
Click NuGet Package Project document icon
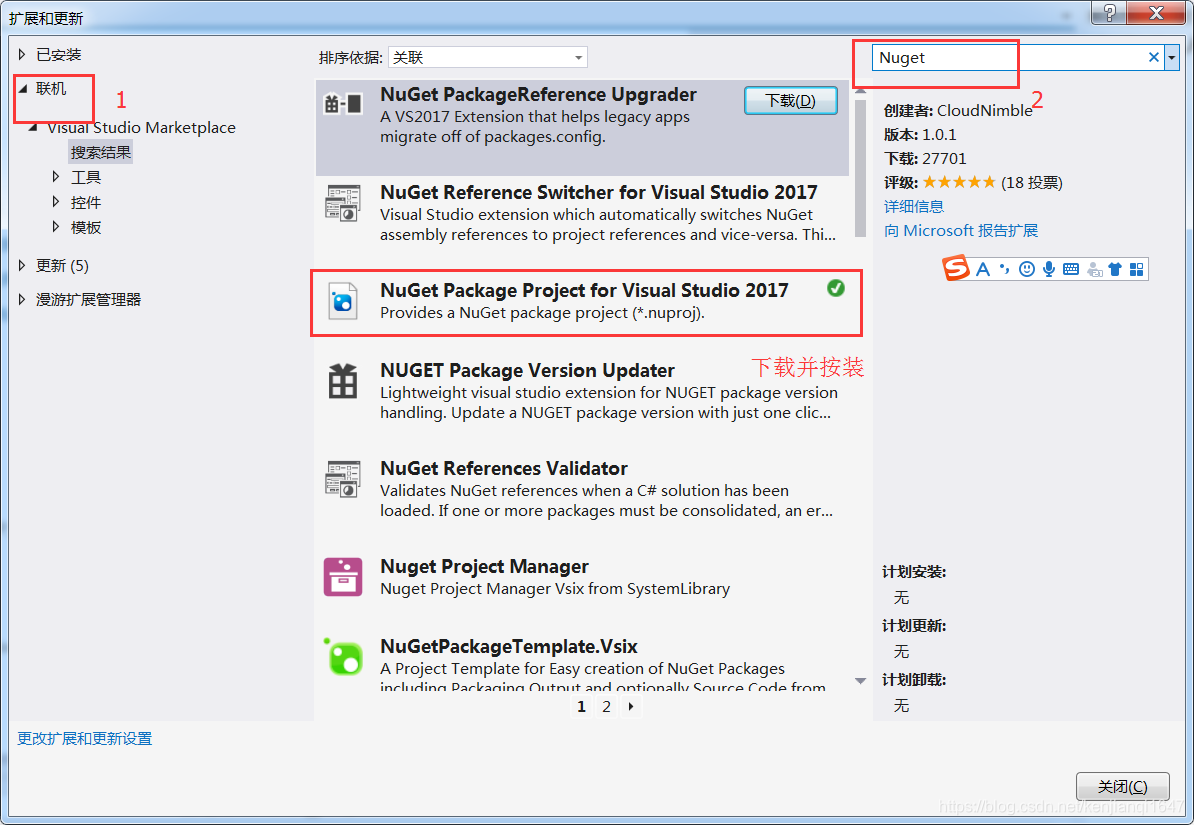343,301
